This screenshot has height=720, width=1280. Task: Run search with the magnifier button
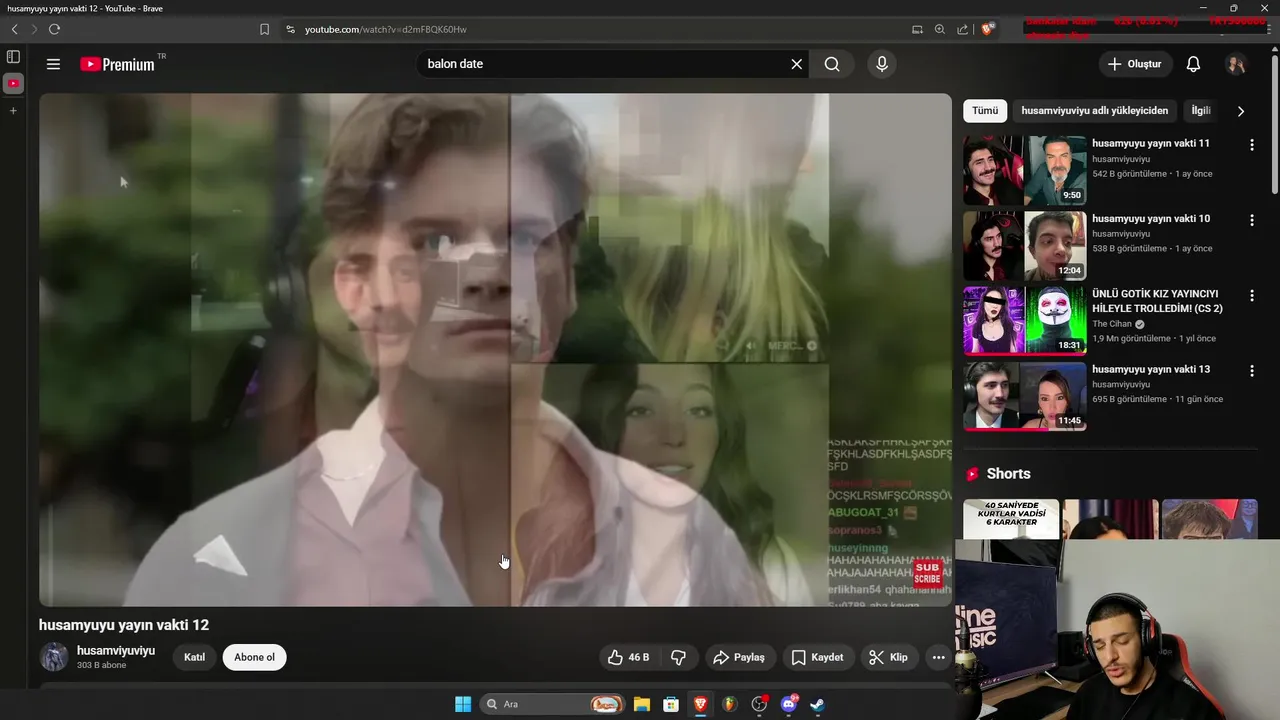tap(832, 64)
